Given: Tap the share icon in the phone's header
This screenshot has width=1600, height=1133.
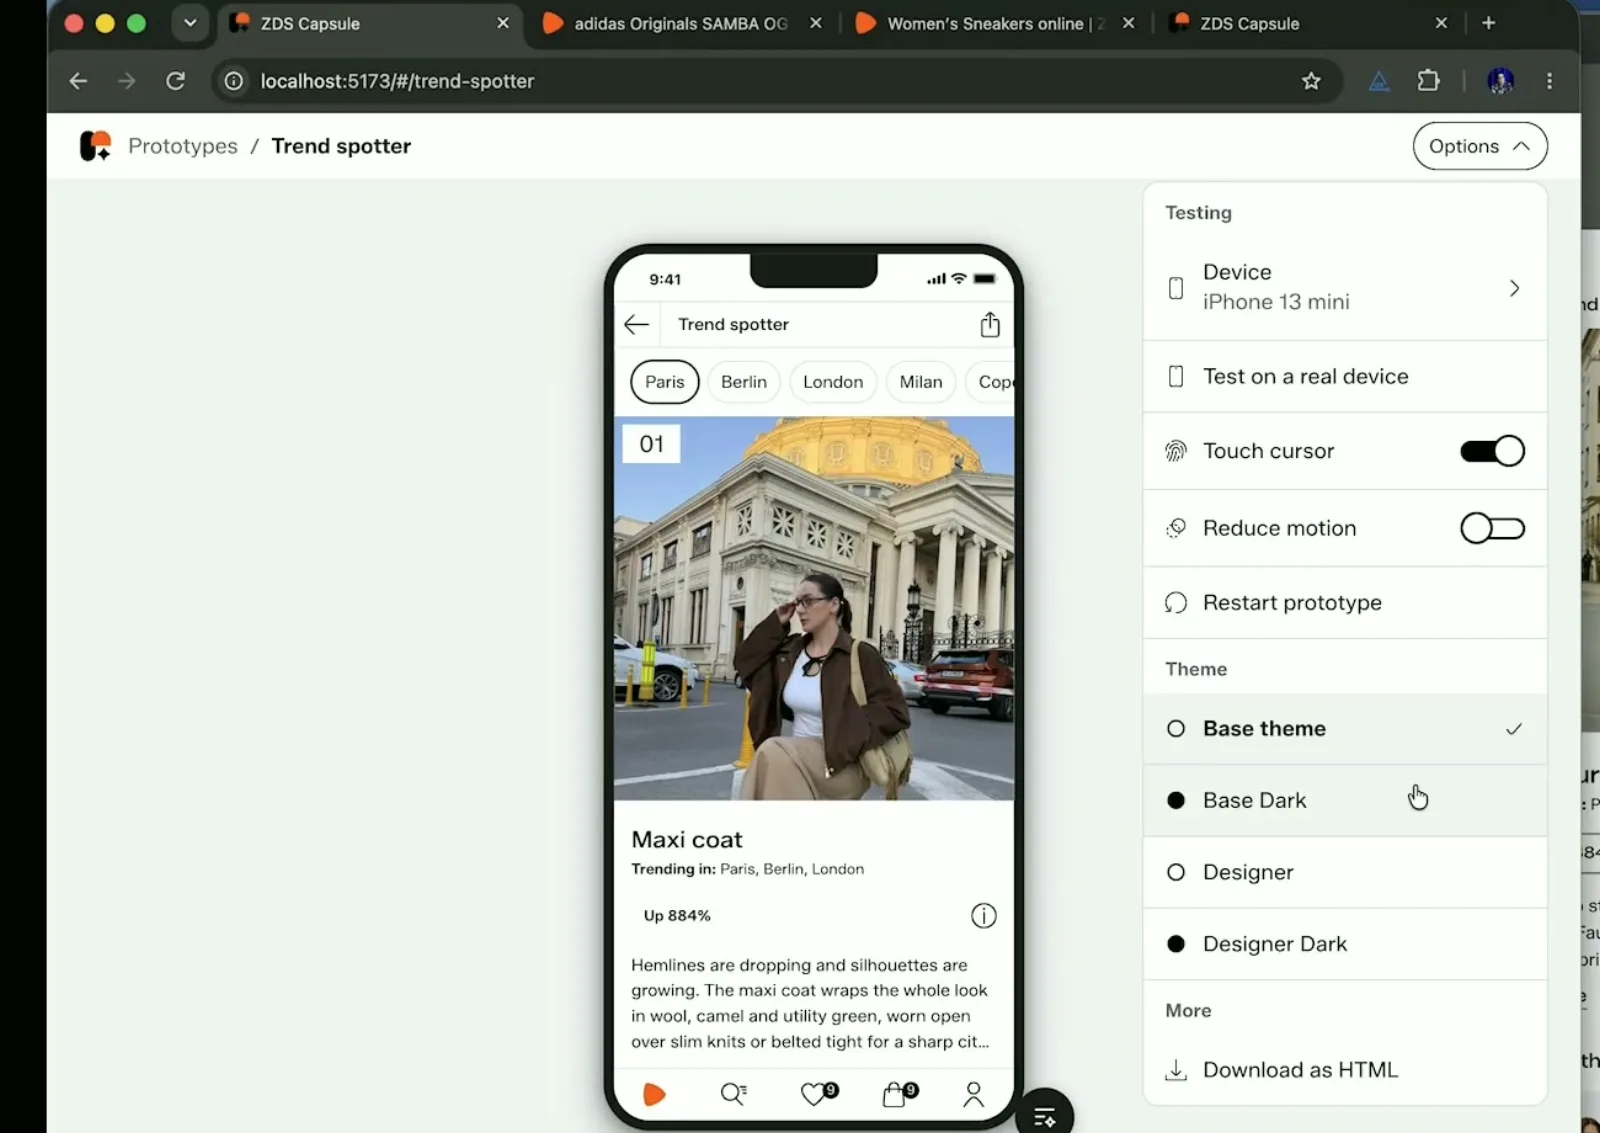Looking at the screenshot, I should point(990,324).
